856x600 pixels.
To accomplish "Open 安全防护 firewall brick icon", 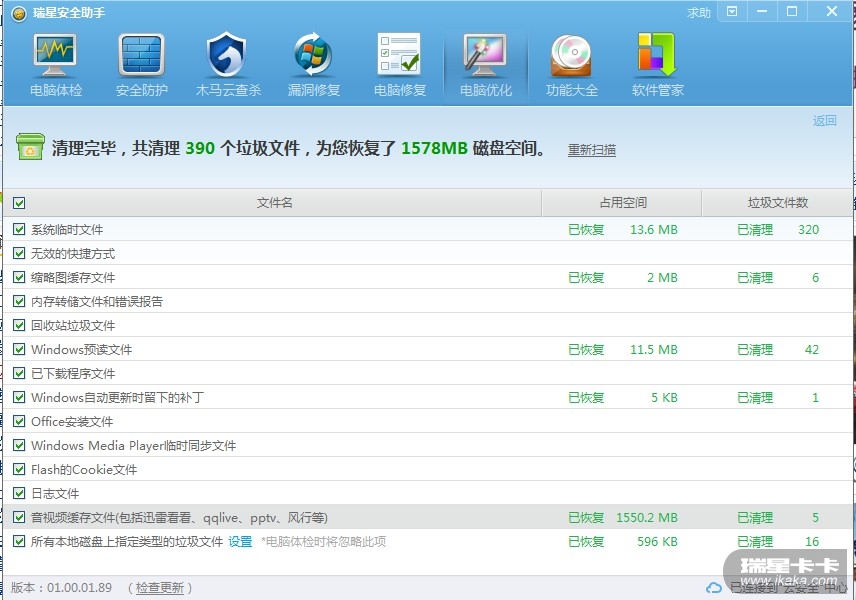I will (x=141, y=56).
